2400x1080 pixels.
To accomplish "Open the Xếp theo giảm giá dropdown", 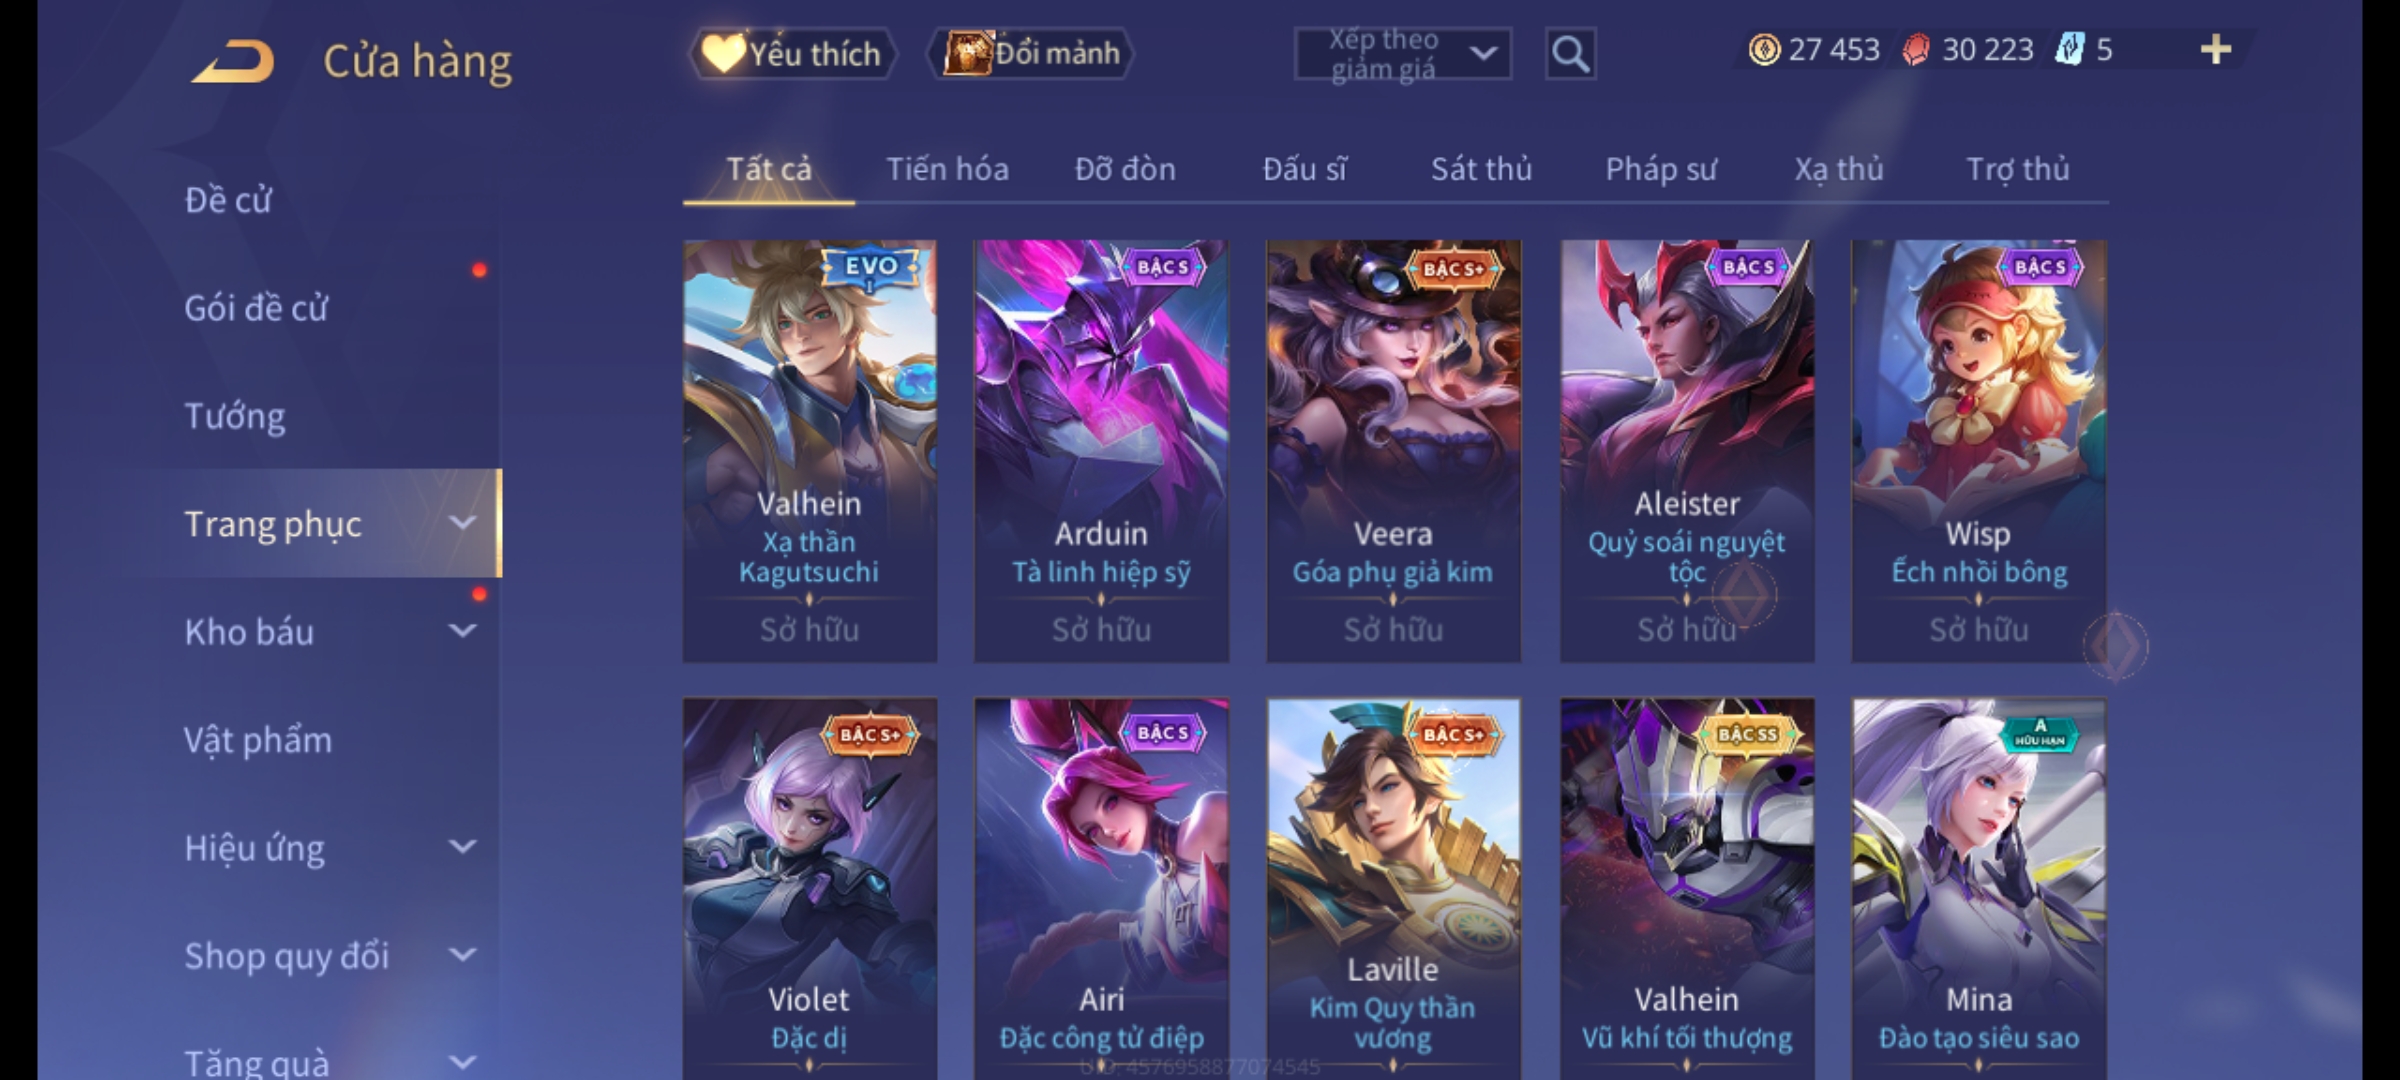I will coord(1402,54).
